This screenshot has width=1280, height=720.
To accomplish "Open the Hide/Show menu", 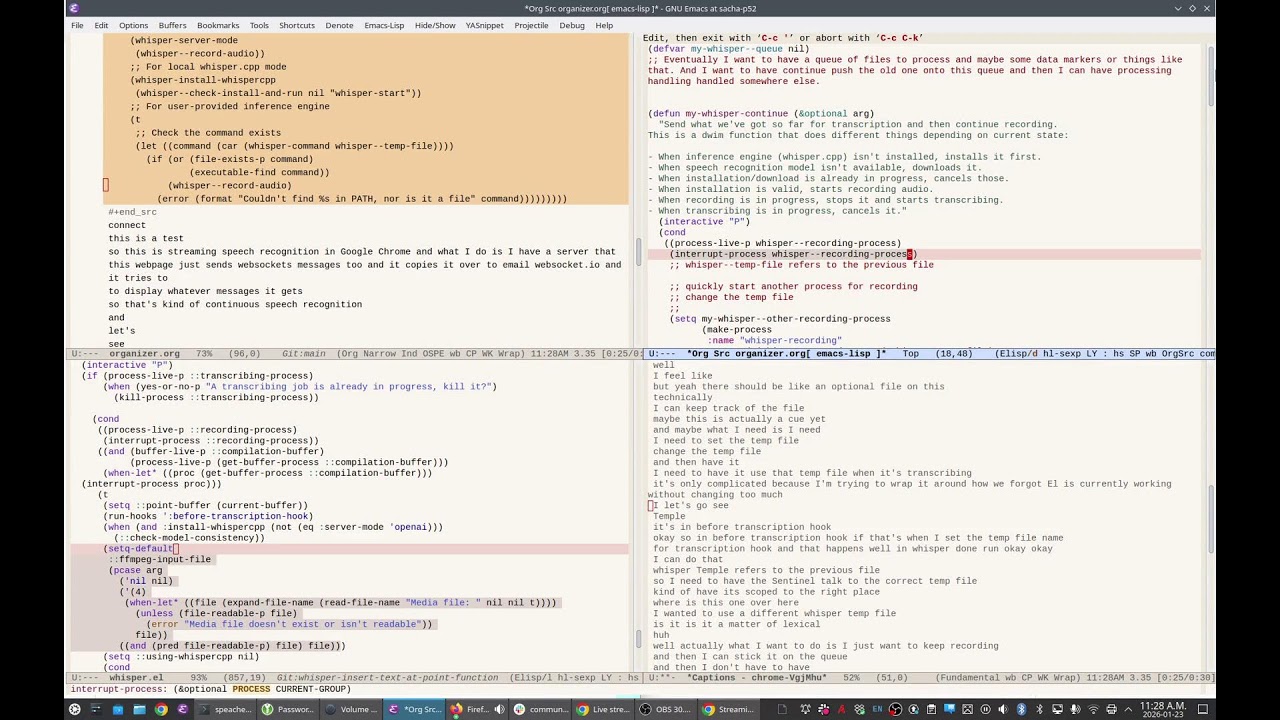I will pyautogui.click(x=435, y=25).
